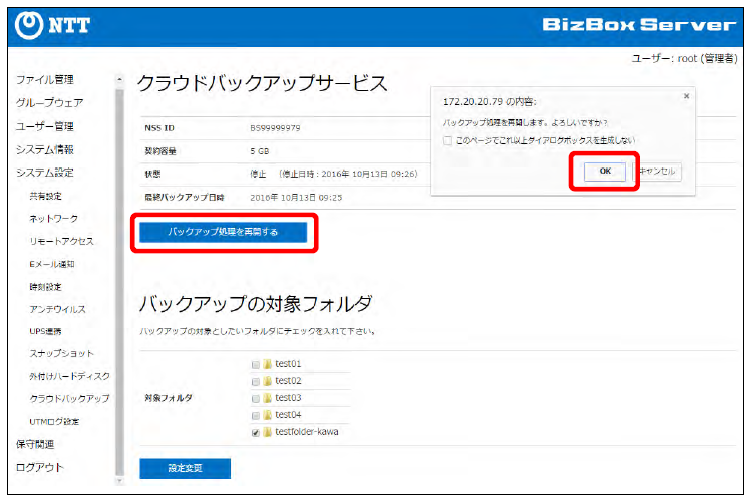This screenshot has height=504, width=750.
Task: Open ユーザー管理 in the sidebar
Action: point(44,126)
